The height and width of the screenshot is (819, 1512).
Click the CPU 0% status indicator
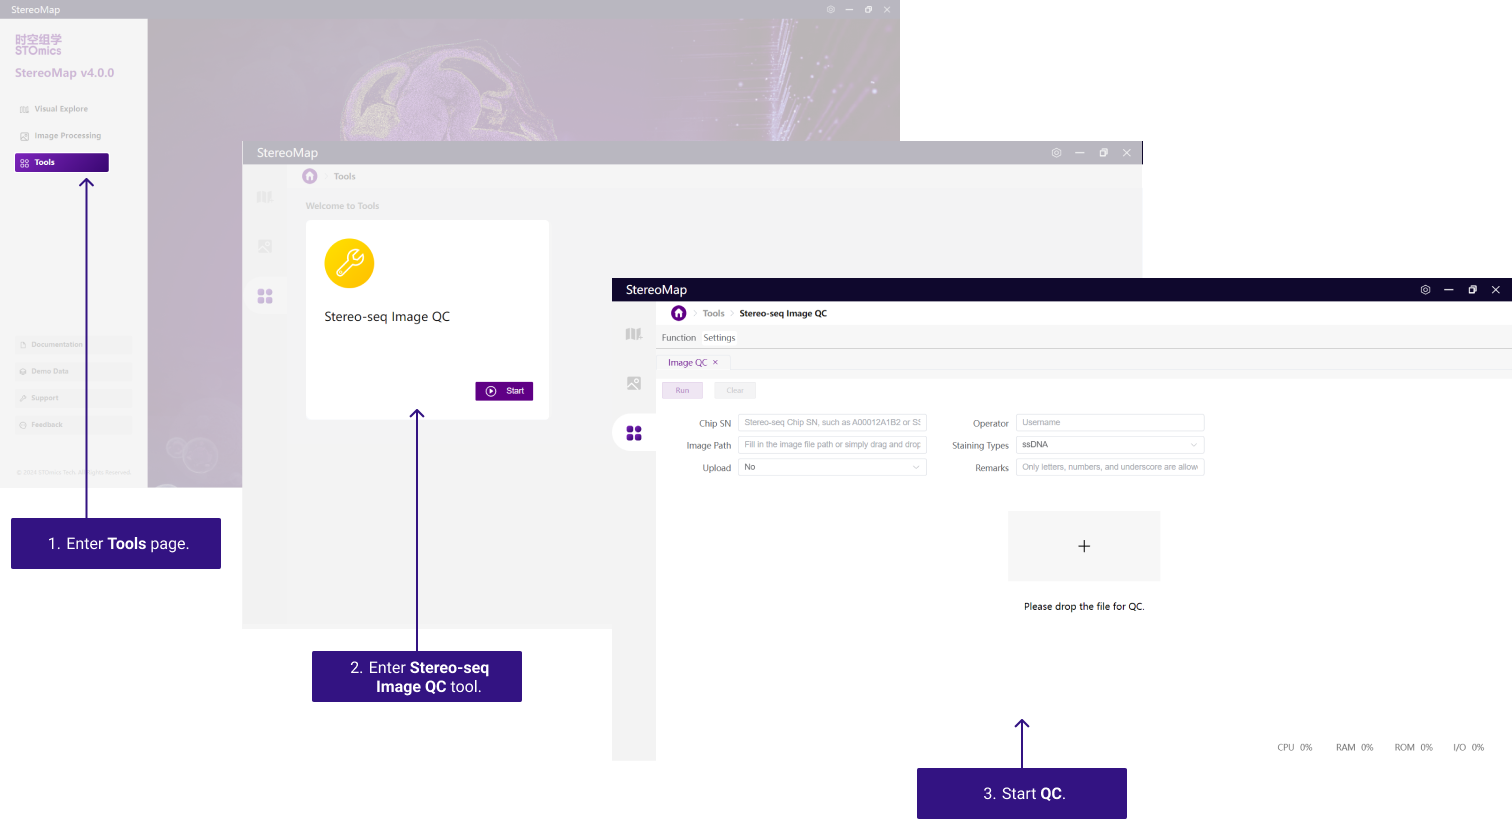(1295, 748)
